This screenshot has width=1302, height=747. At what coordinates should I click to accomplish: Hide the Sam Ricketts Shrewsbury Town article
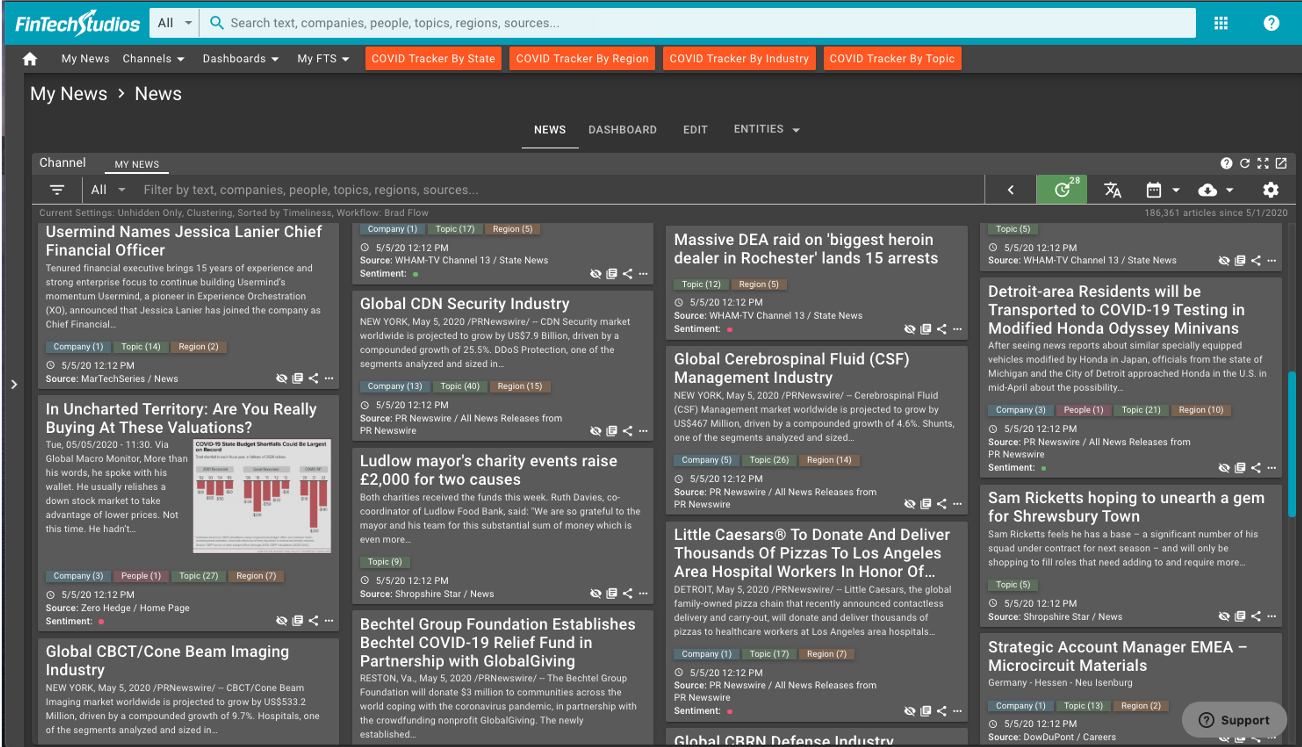point(1224,617)
